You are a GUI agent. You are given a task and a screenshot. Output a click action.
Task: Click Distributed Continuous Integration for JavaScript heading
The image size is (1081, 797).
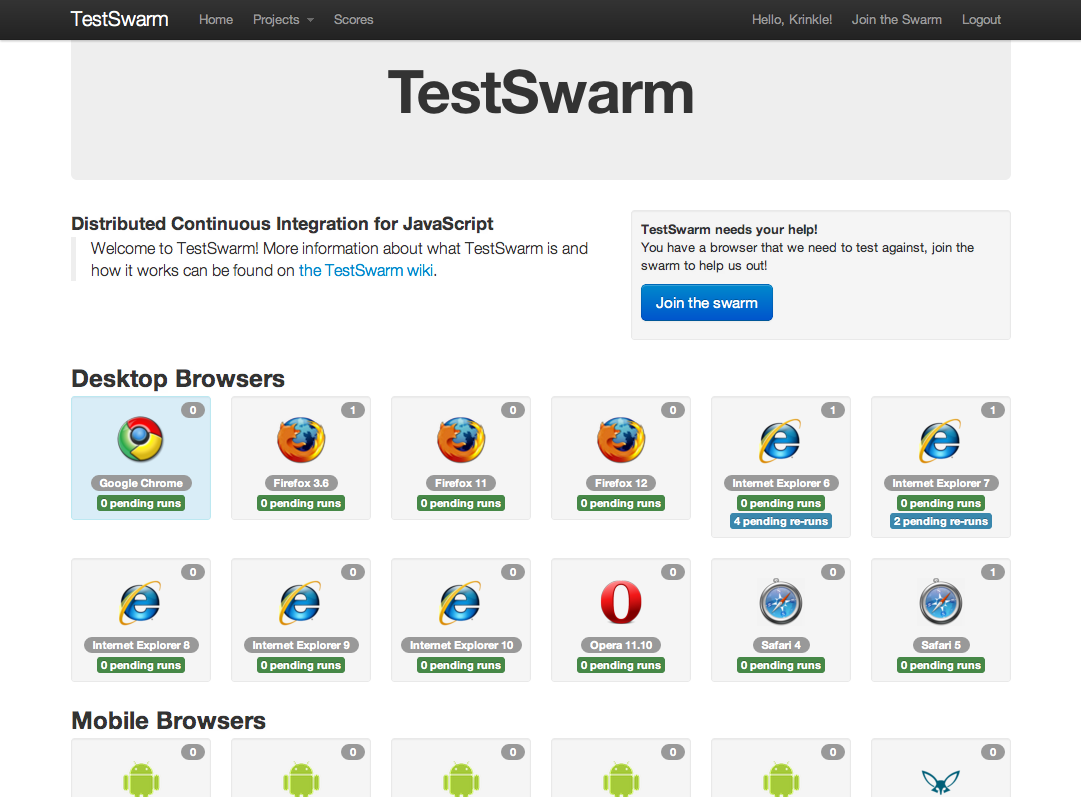(282, 223)
